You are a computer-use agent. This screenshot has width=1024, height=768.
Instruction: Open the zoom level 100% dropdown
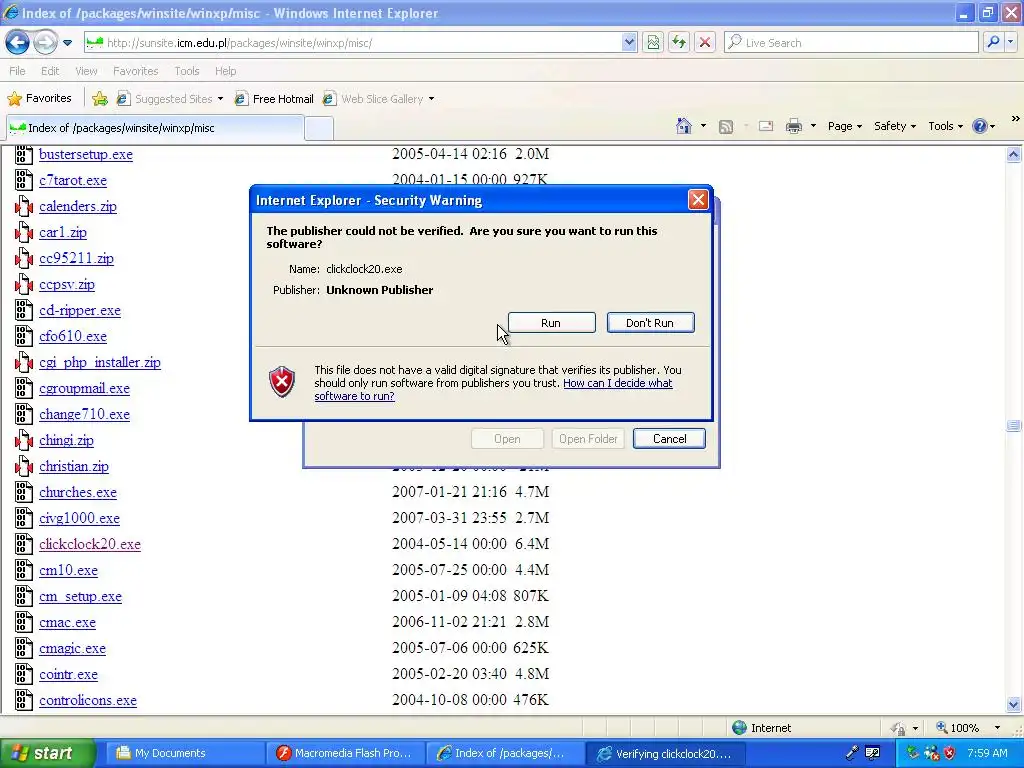coord(997,728)
